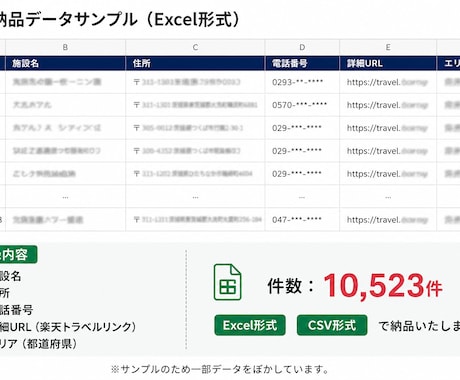The height and width of the screenshot is (380, 460).
Task: Open the travel URL in the 047 row
Action: coord(387,220)
